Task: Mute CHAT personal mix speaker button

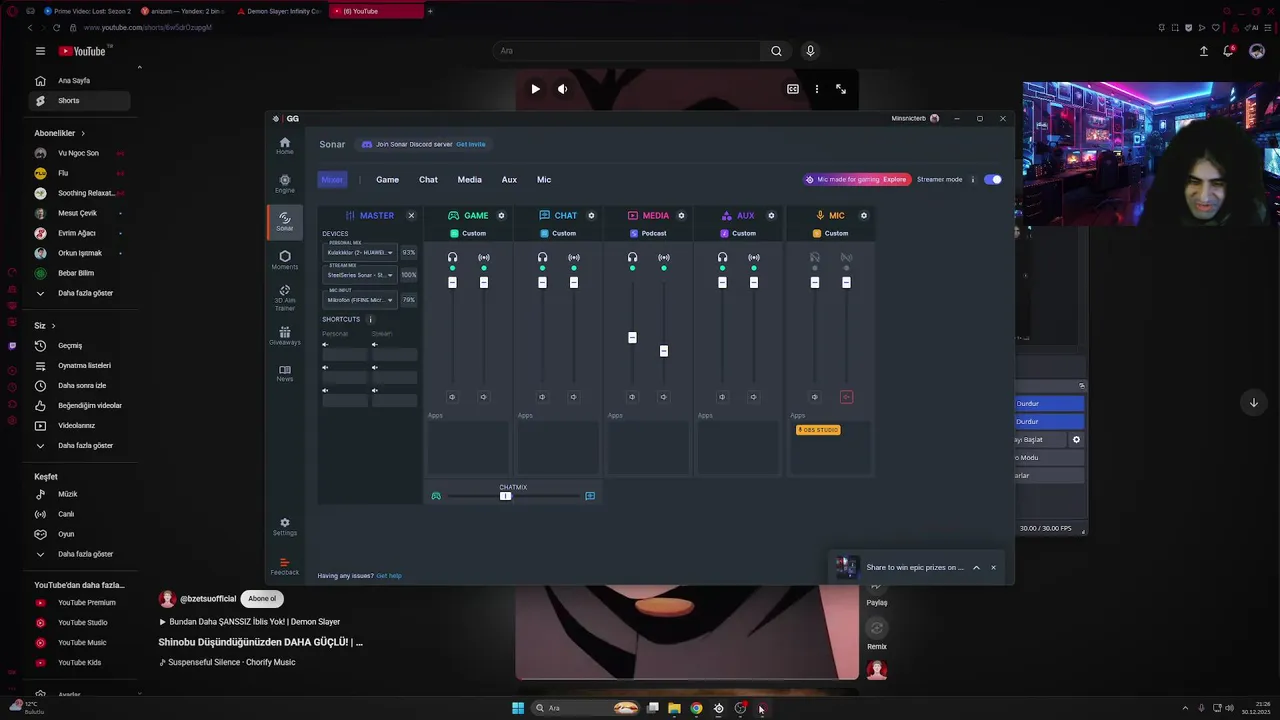Action: coord(542,397)
